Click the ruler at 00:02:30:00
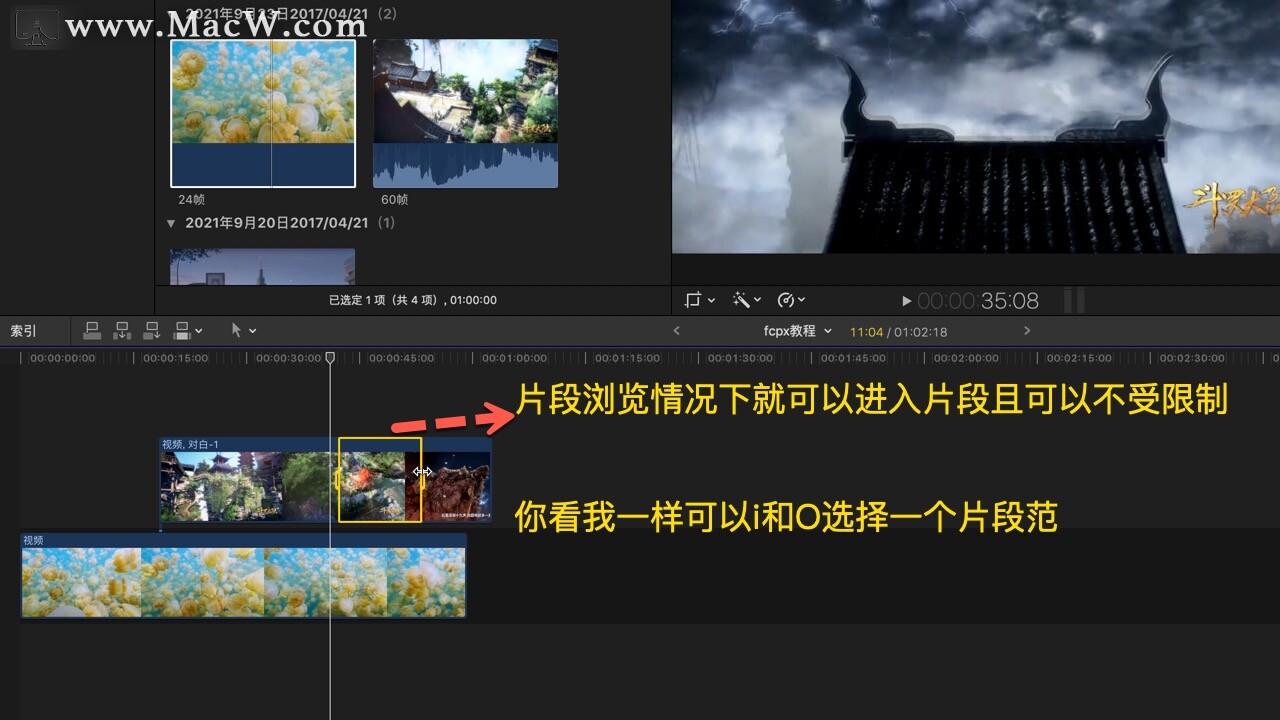1280x720 pixels. pyautogui.click(x=1194, y=358)
